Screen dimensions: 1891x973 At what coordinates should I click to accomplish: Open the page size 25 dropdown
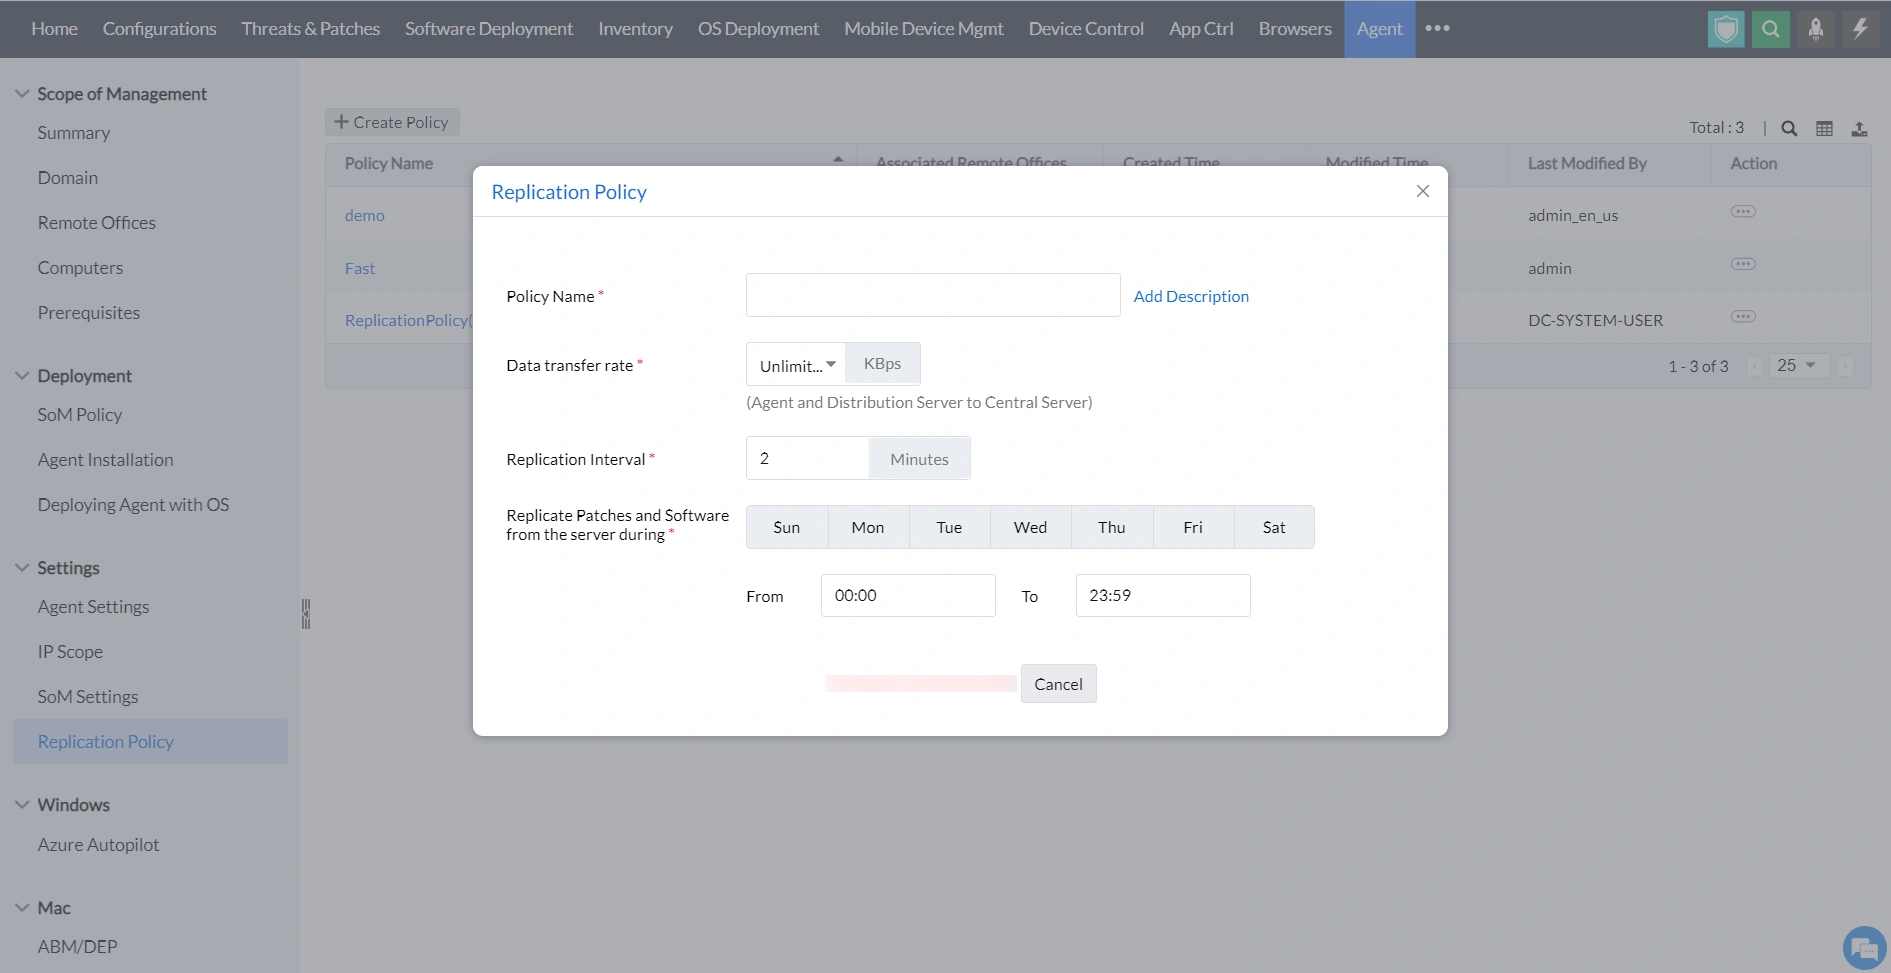(x=1799, y=366)
